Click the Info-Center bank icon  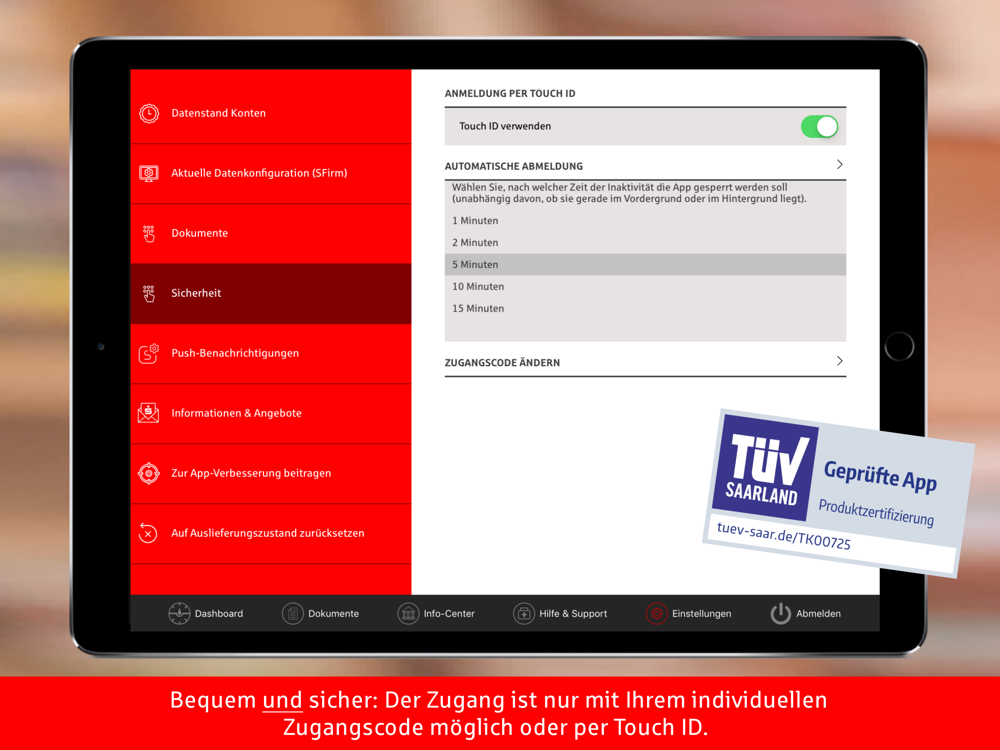408,614
